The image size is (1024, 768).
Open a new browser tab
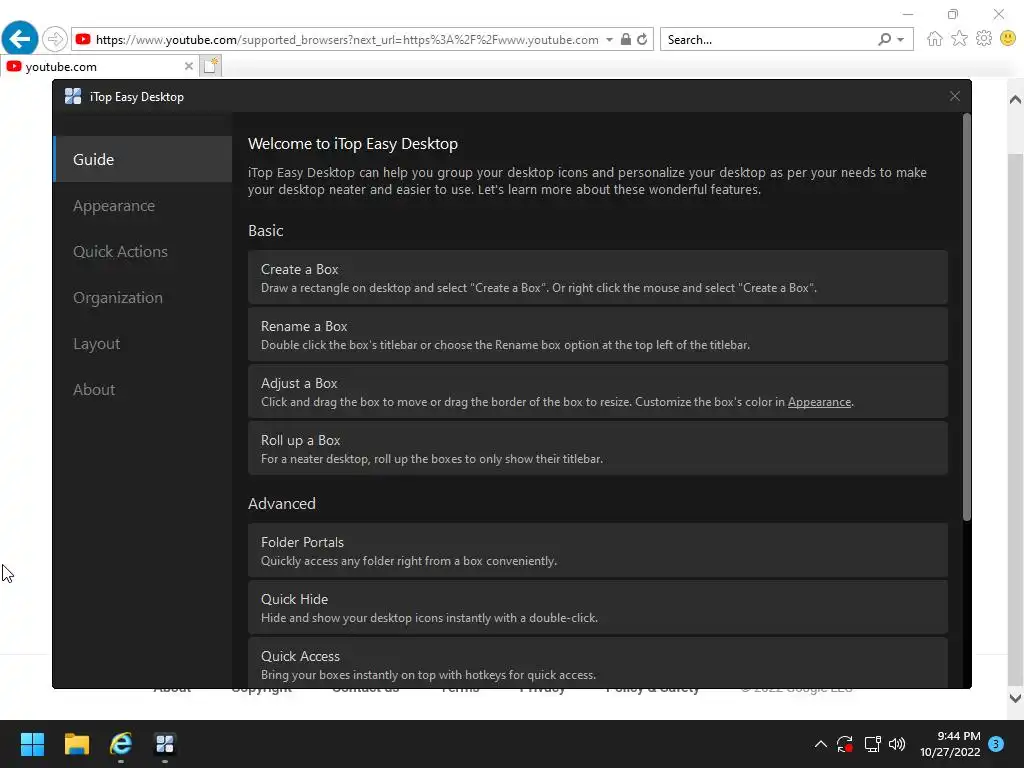click(x=211, y=66)
